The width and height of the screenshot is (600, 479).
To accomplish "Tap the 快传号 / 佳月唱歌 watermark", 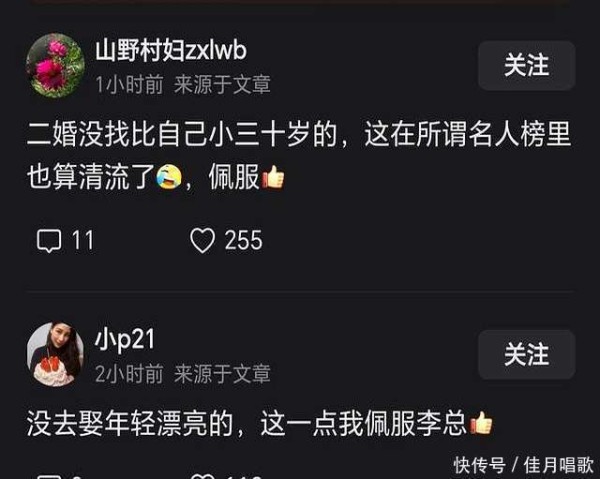I will (523, 465).
